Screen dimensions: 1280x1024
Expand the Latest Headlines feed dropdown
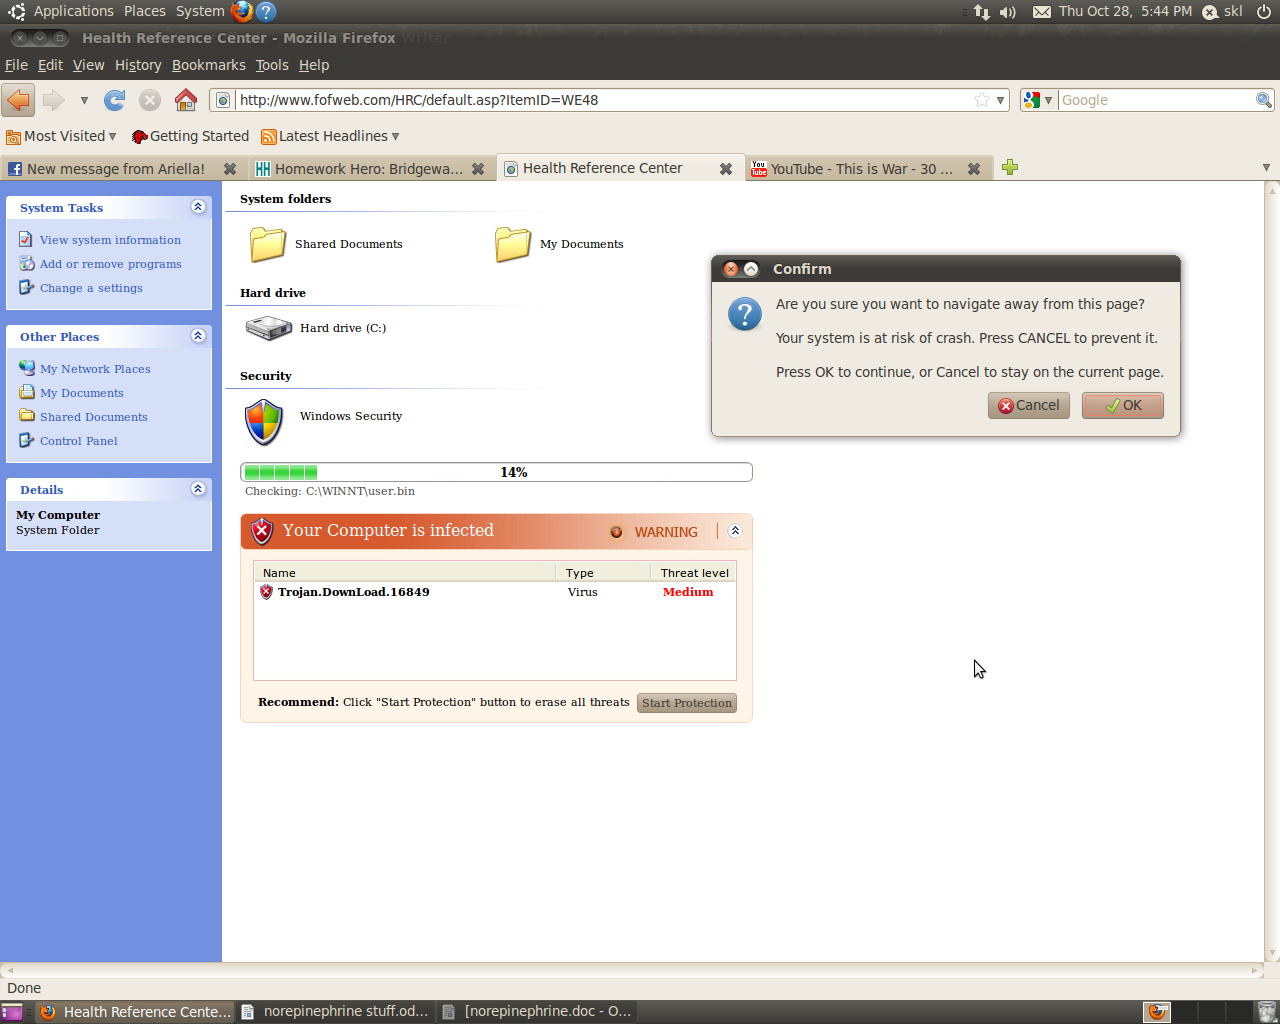click(x=395, y=136)
